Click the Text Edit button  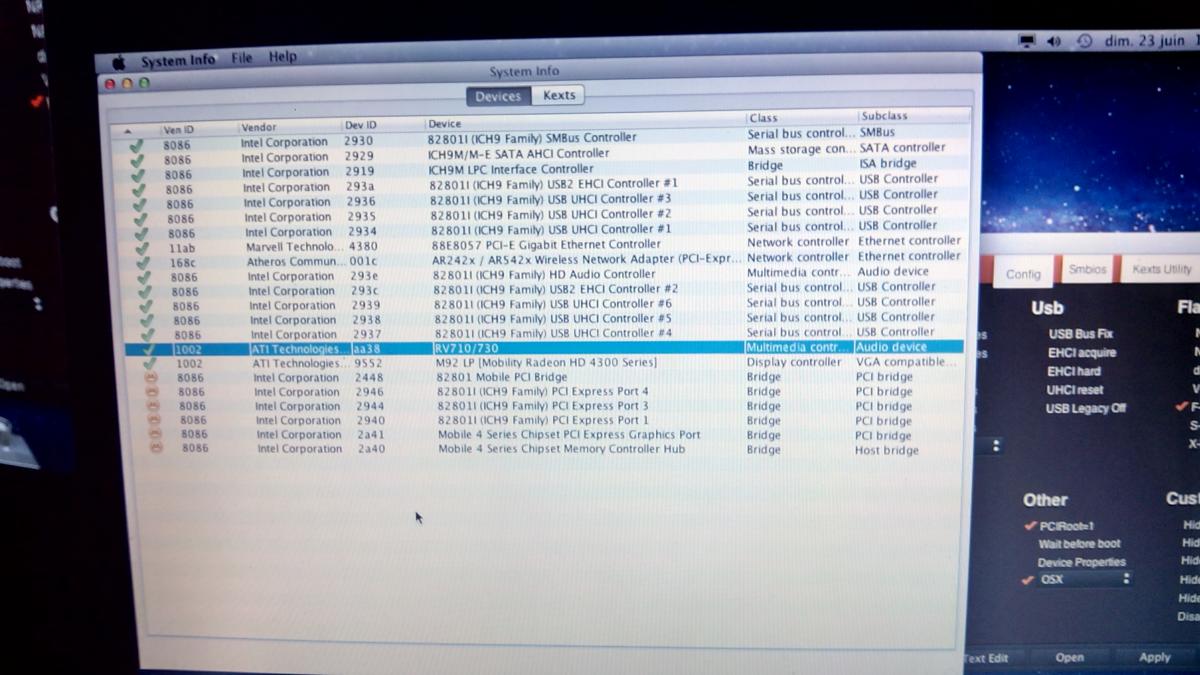[986, 658]
